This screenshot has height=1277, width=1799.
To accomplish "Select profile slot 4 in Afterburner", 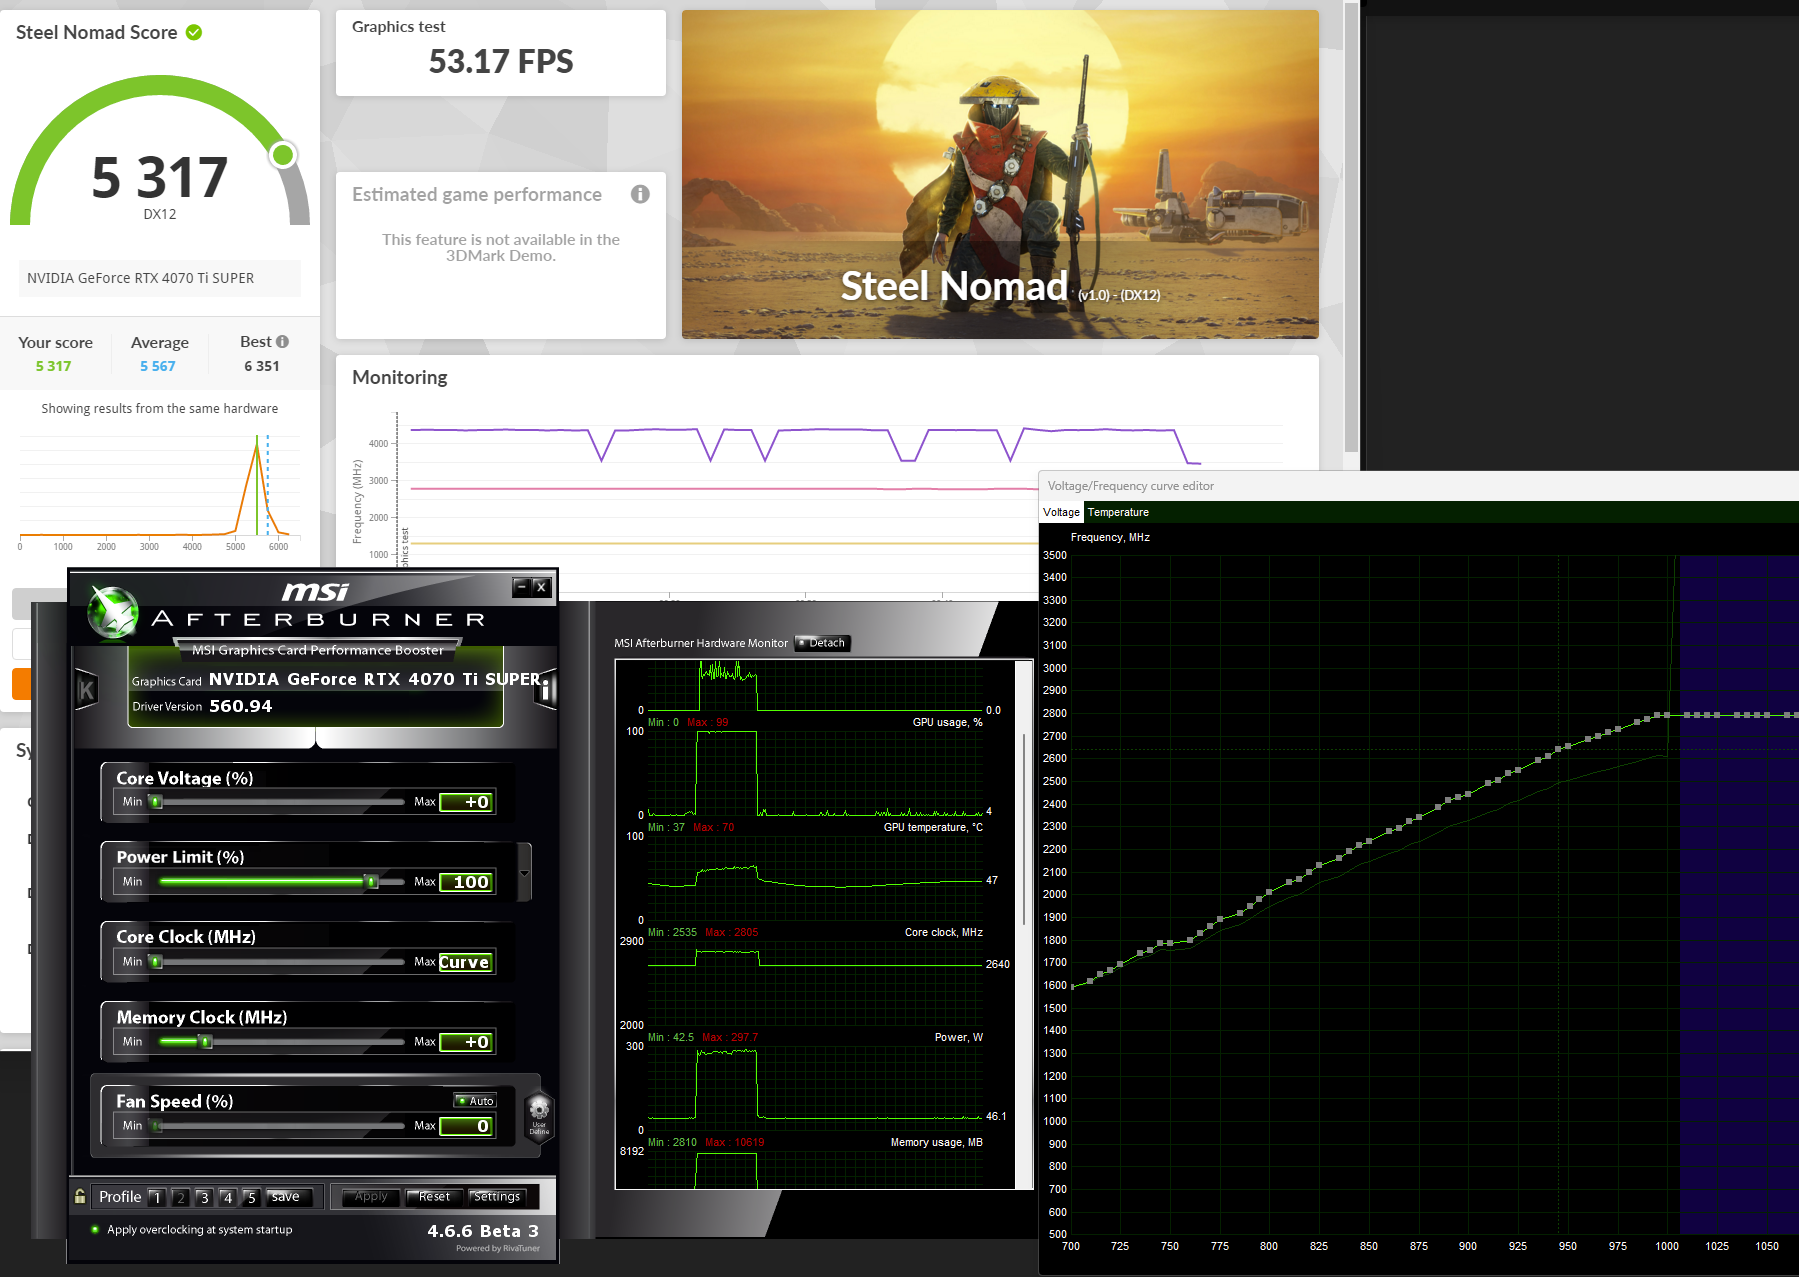I will [227, 1197].
